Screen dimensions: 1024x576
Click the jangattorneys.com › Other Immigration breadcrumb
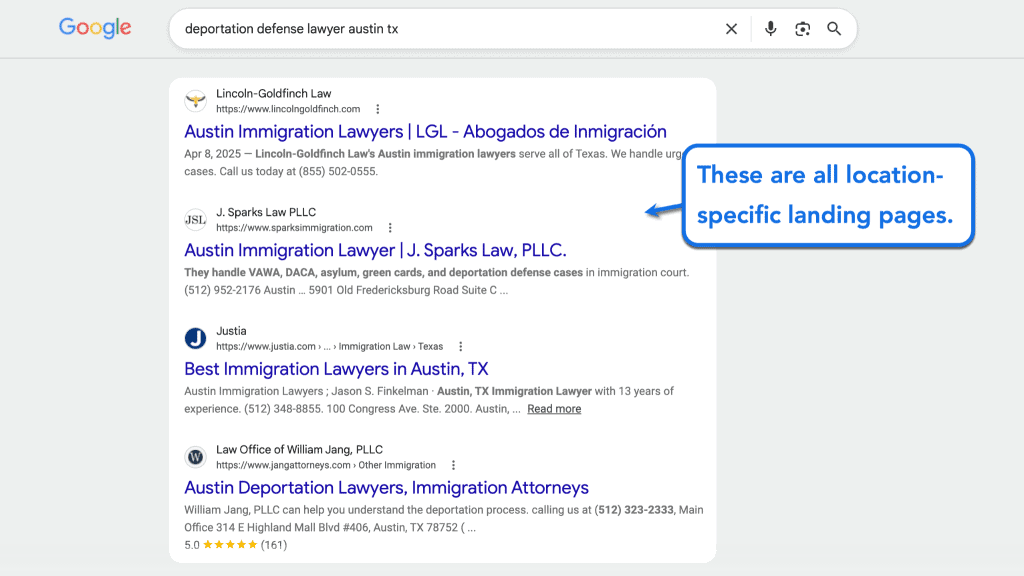coord(326,466)
